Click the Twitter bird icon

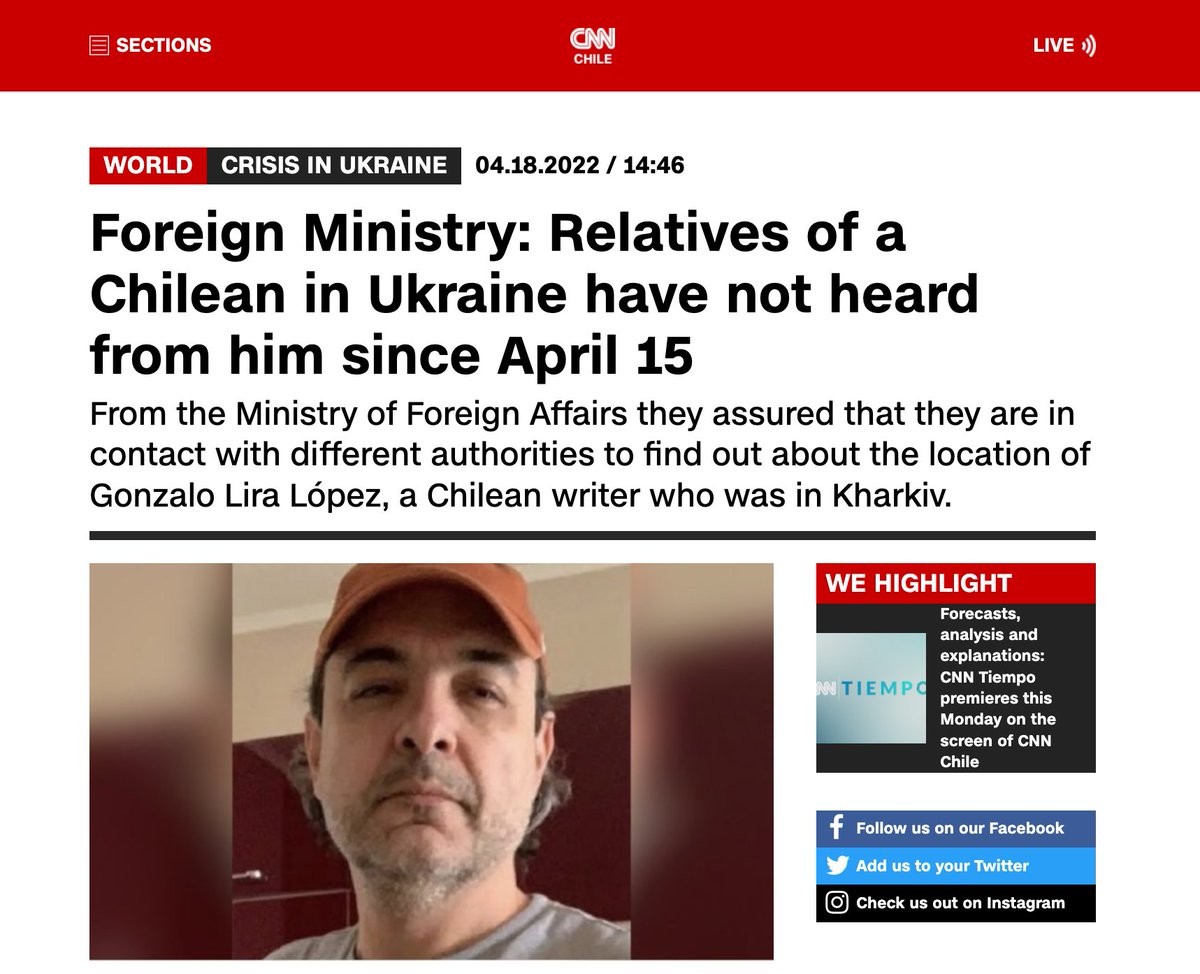pyautogui.click(x=837, y=866)
